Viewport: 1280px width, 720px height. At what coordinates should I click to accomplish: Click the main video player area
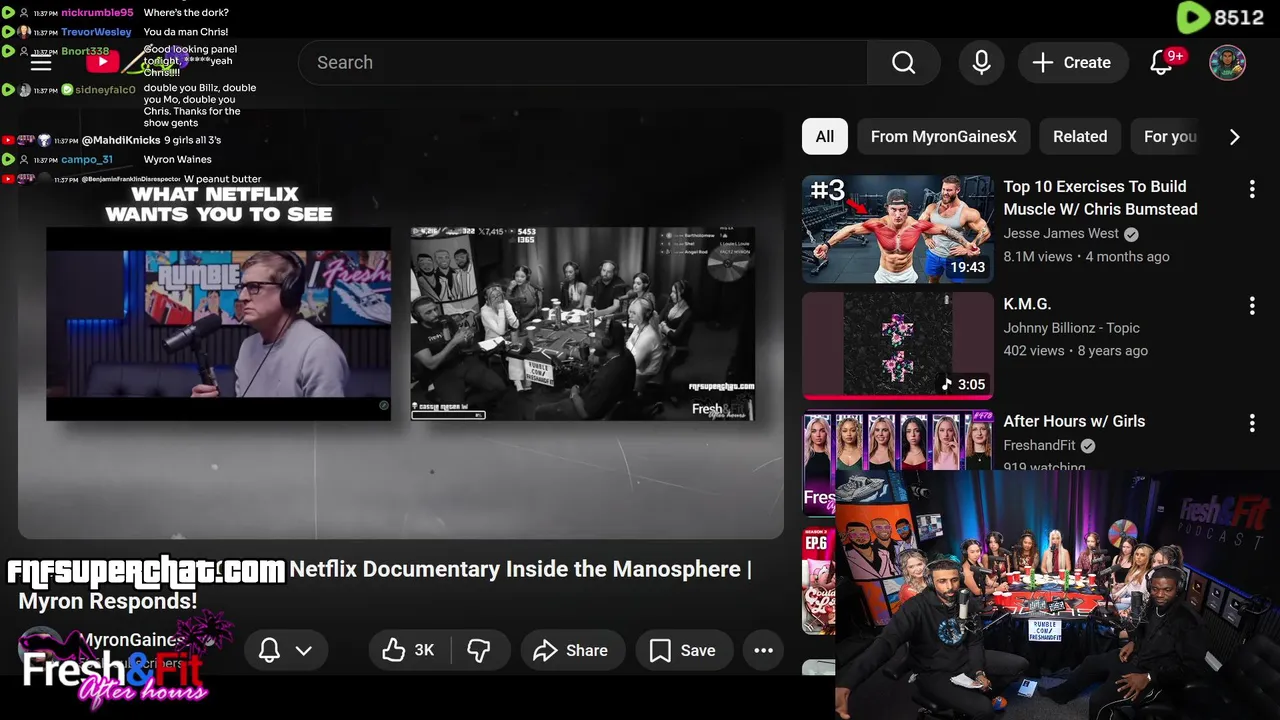coord(401,322)
